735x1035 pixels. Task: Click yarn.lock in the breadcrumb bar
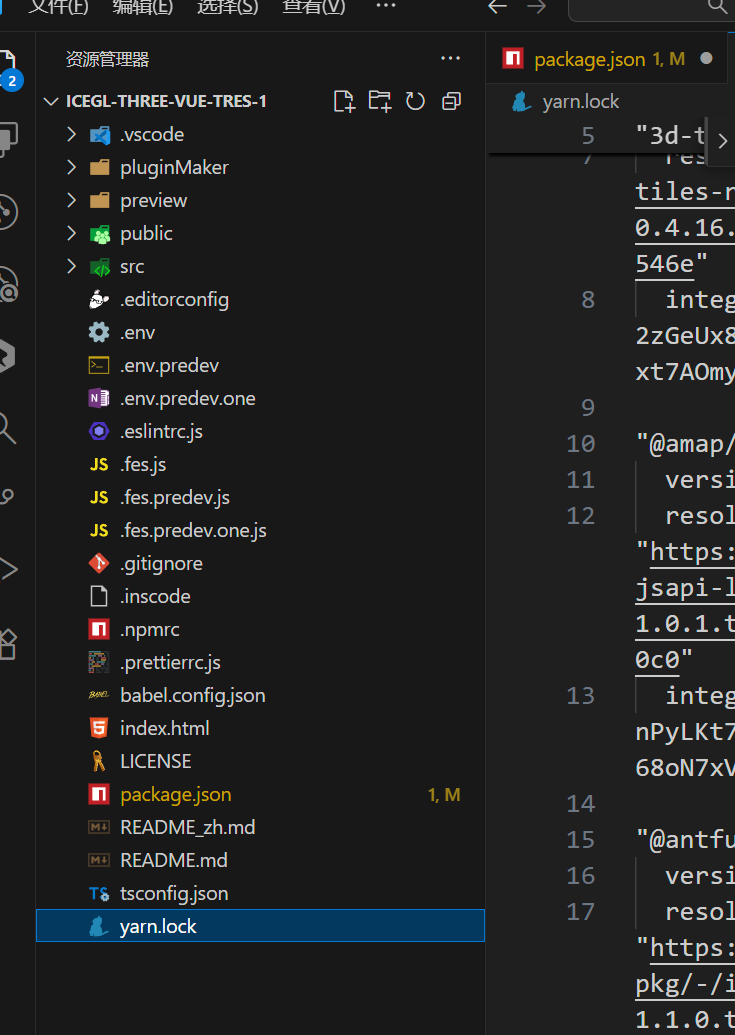point(580,101)
